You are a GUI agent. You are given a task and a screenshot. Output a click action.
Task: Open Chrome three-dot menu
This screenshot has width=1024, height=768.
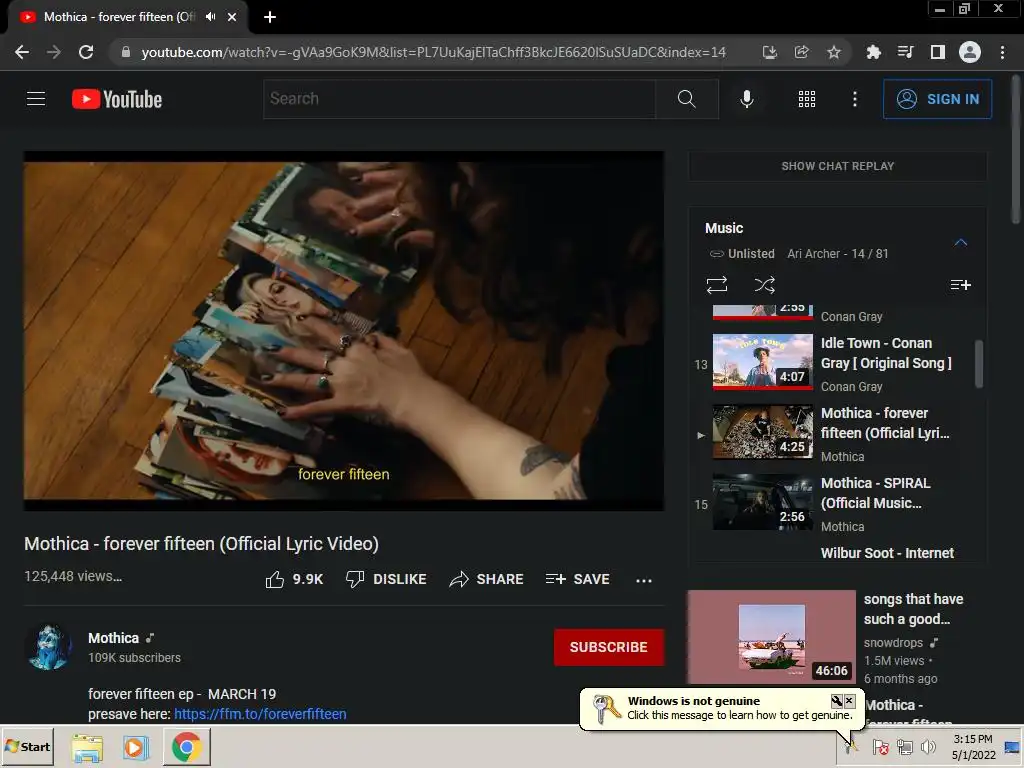(x=1002, y=52)
